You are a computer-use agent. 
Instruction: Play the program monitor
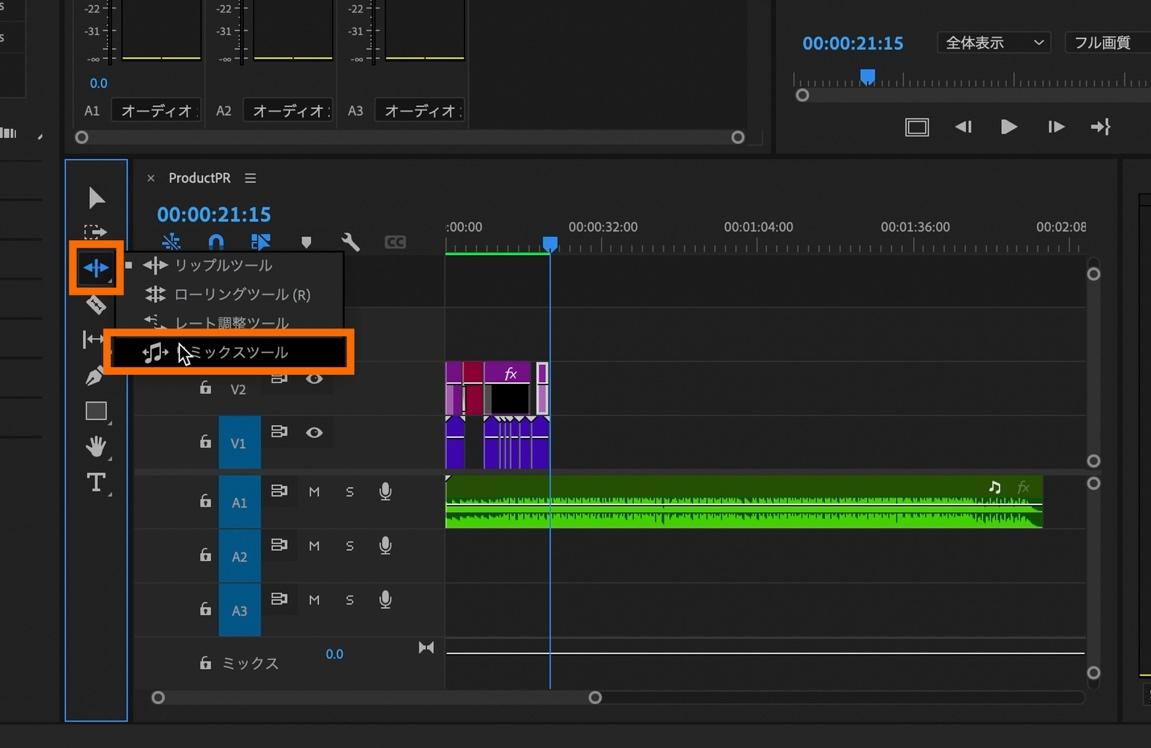tap(1009, 127)
